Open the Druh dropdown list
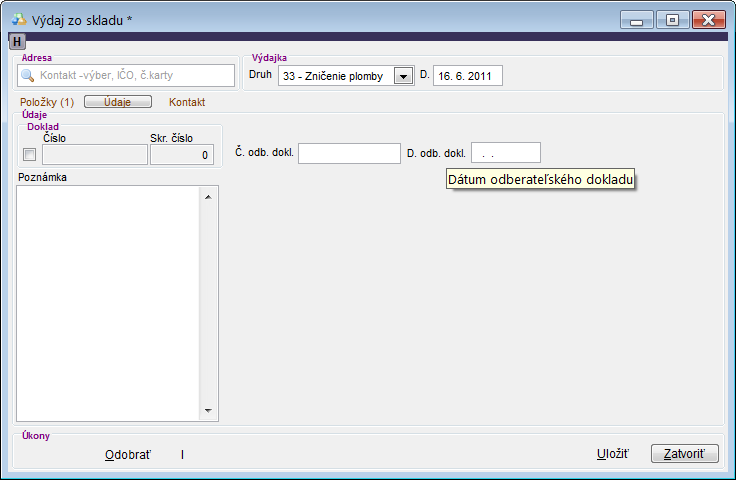 pos(403,76)
